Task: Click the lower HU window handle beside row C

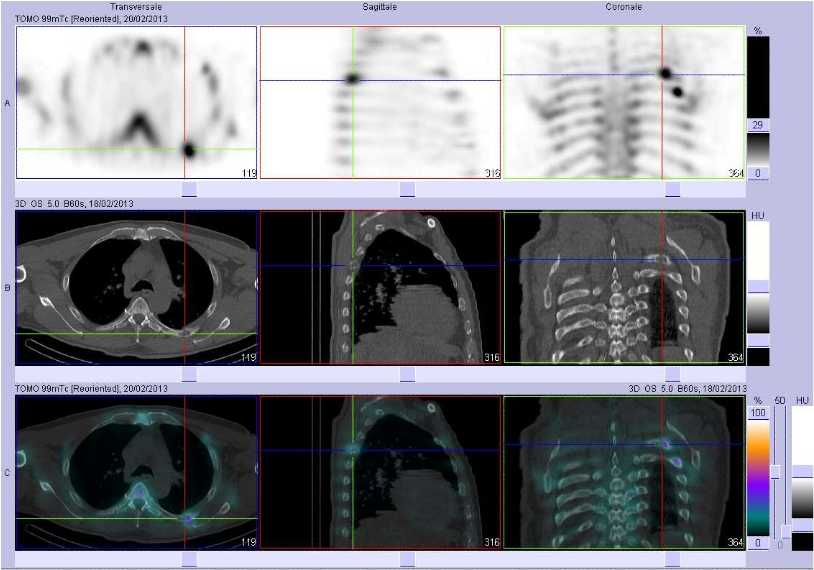Action: click(x=803, y=525)
